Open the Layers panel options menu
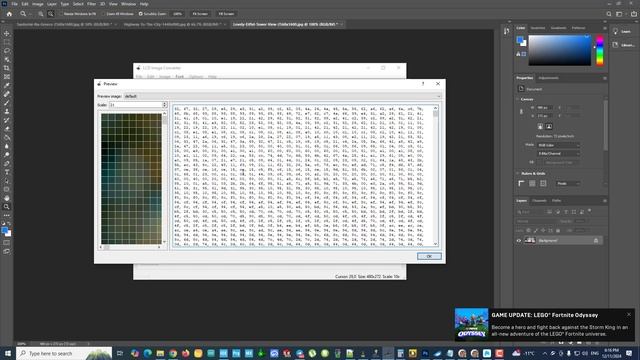 (x=604, y=201)
